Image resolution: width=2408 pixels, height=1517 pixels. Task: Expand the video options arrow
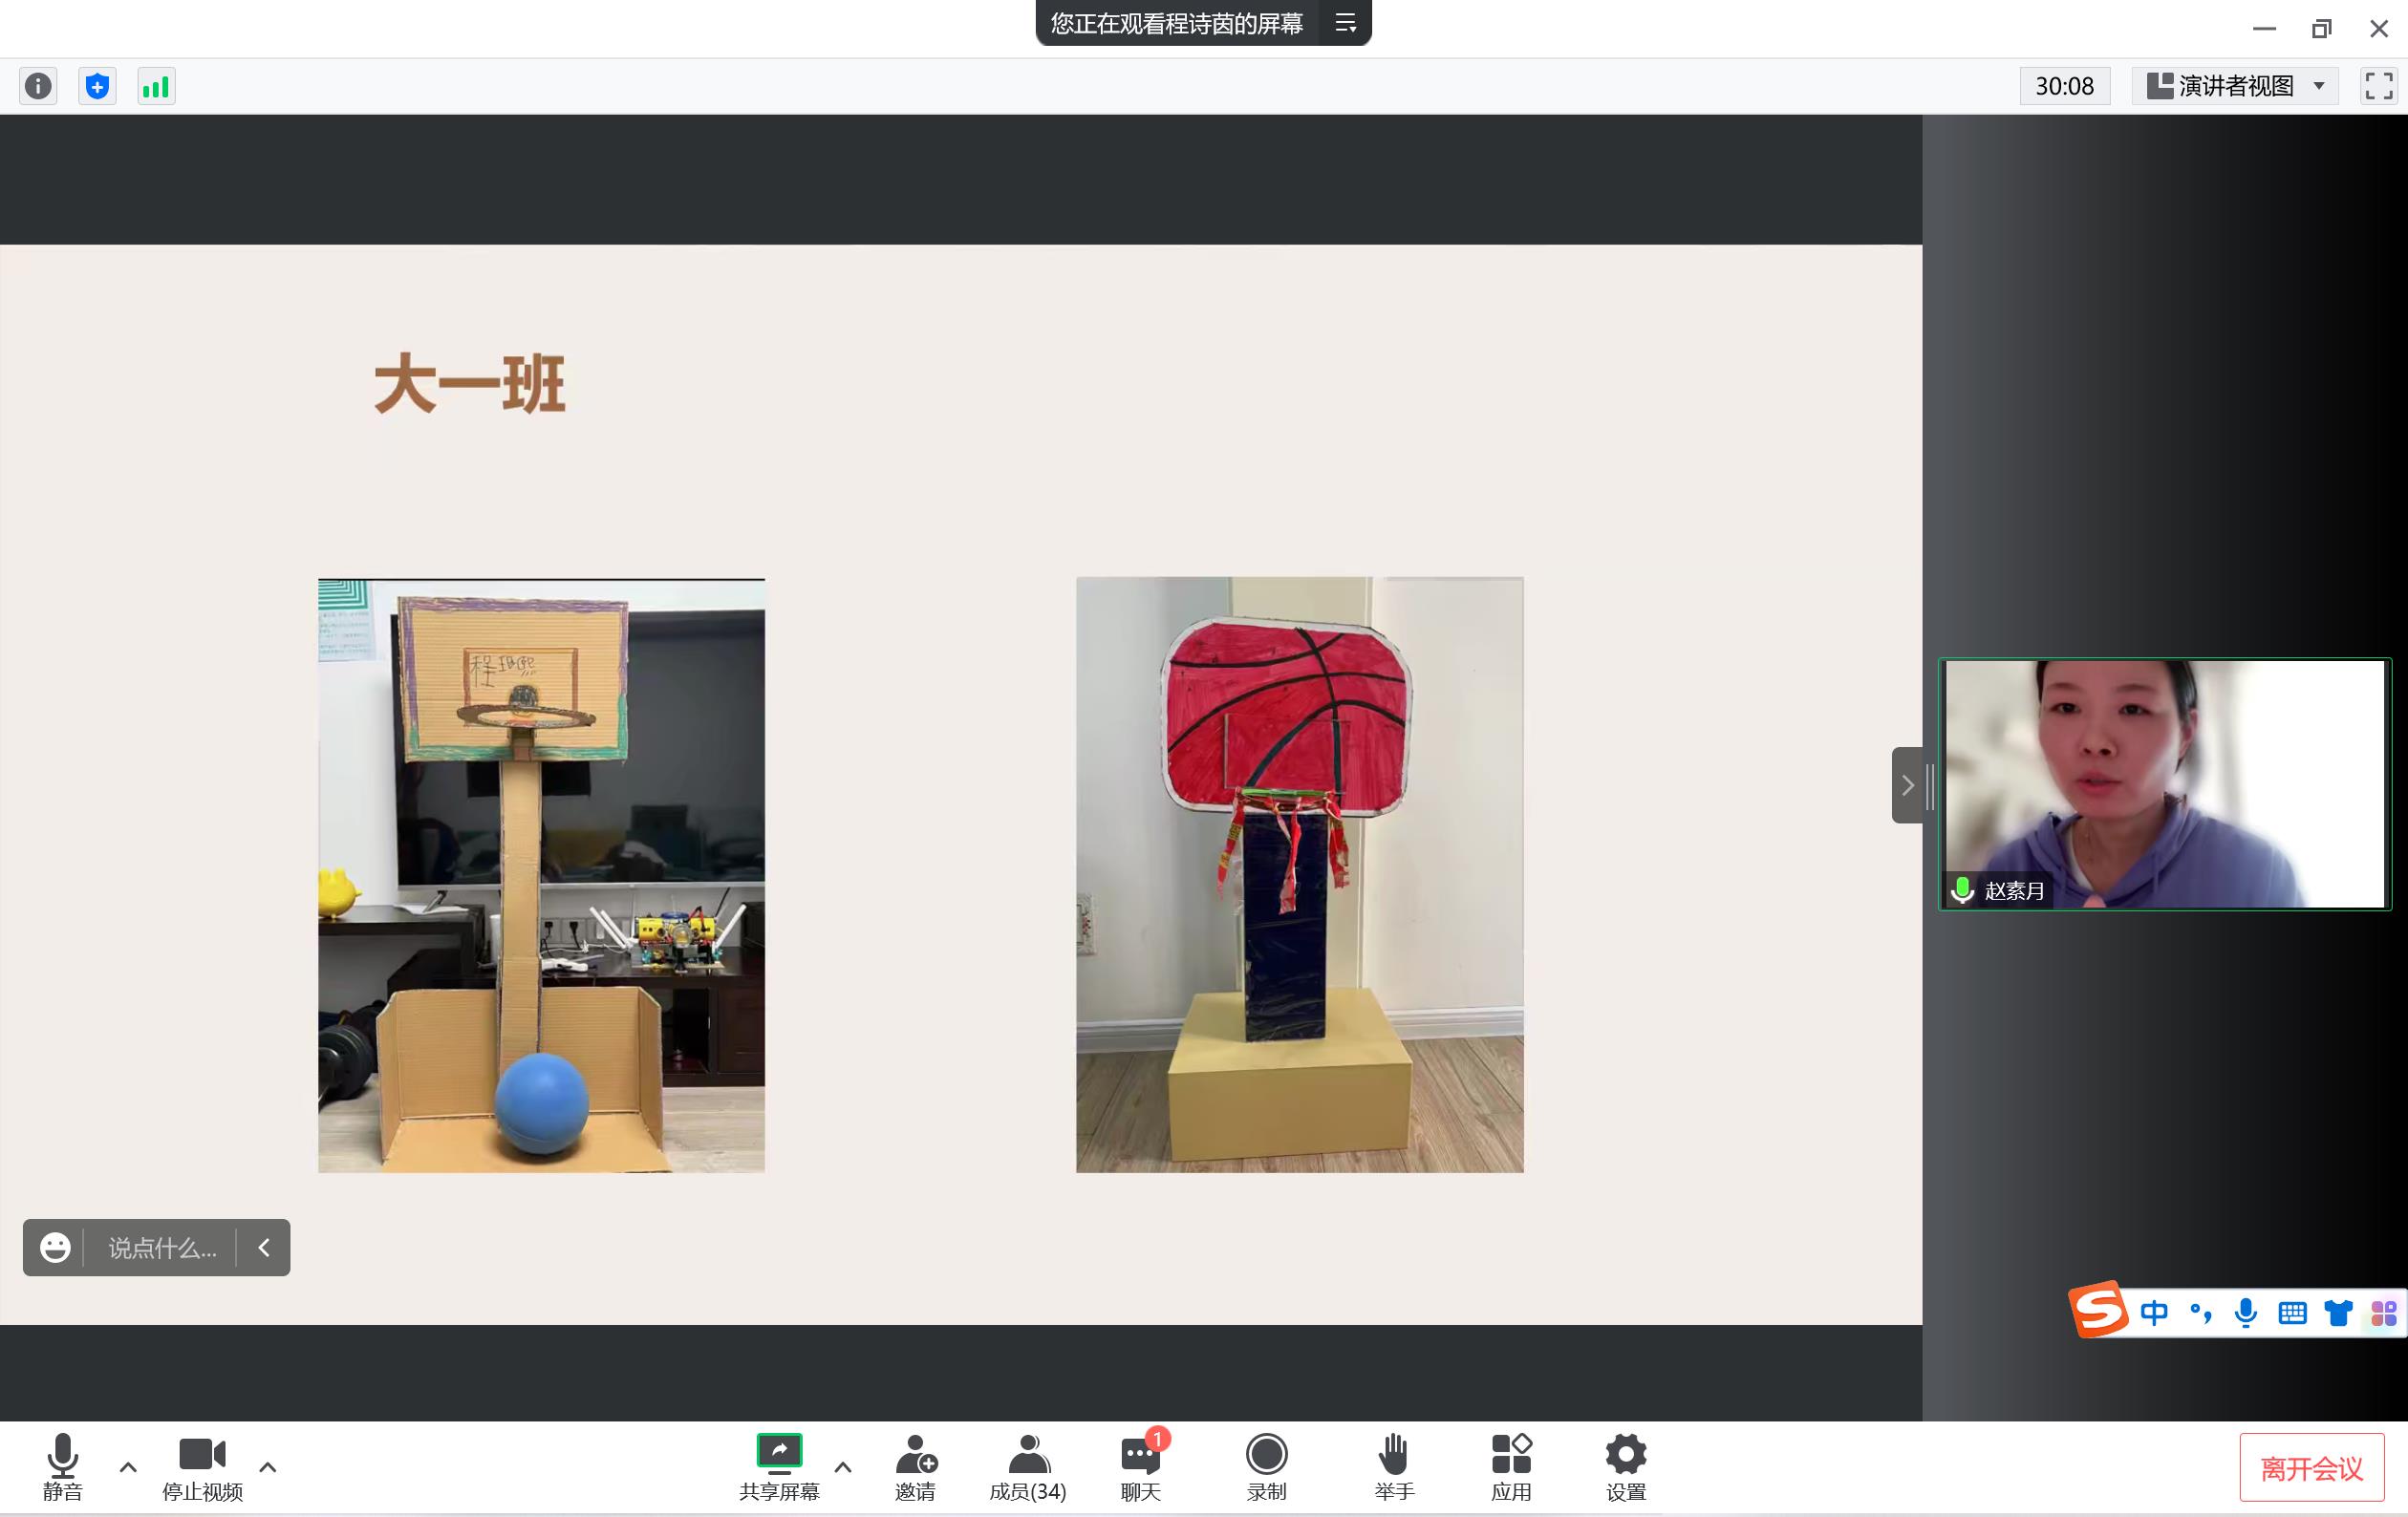[267, 1467]
